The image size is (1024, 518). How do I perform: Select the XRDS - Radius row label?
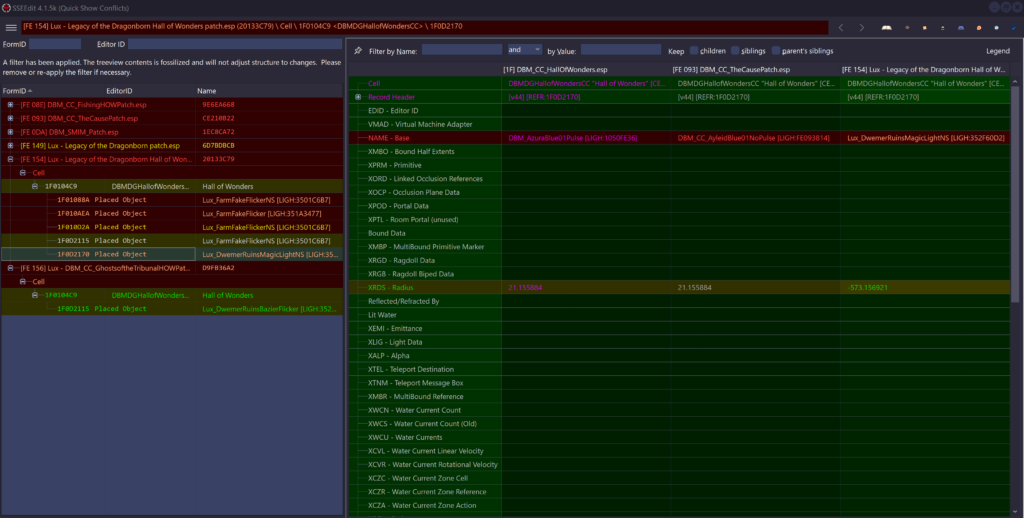391,287
